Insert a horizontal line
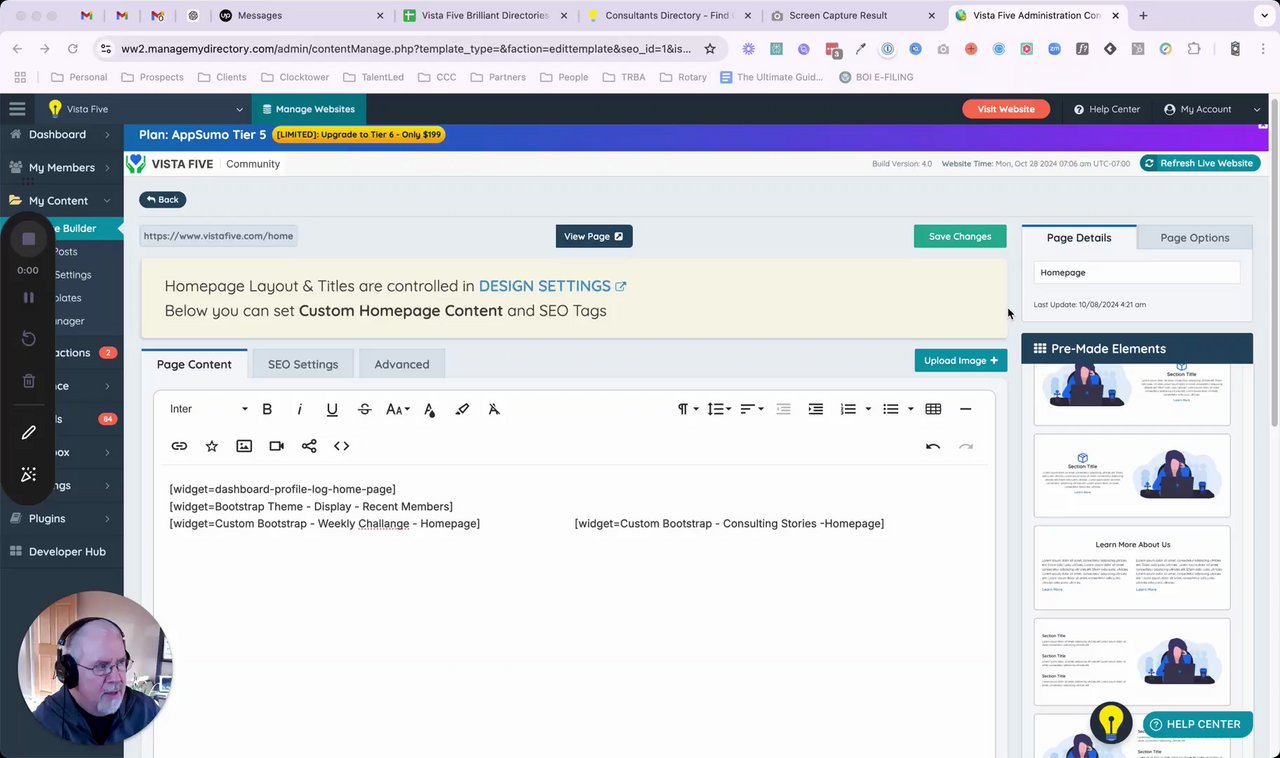 [x=965, y=409]
